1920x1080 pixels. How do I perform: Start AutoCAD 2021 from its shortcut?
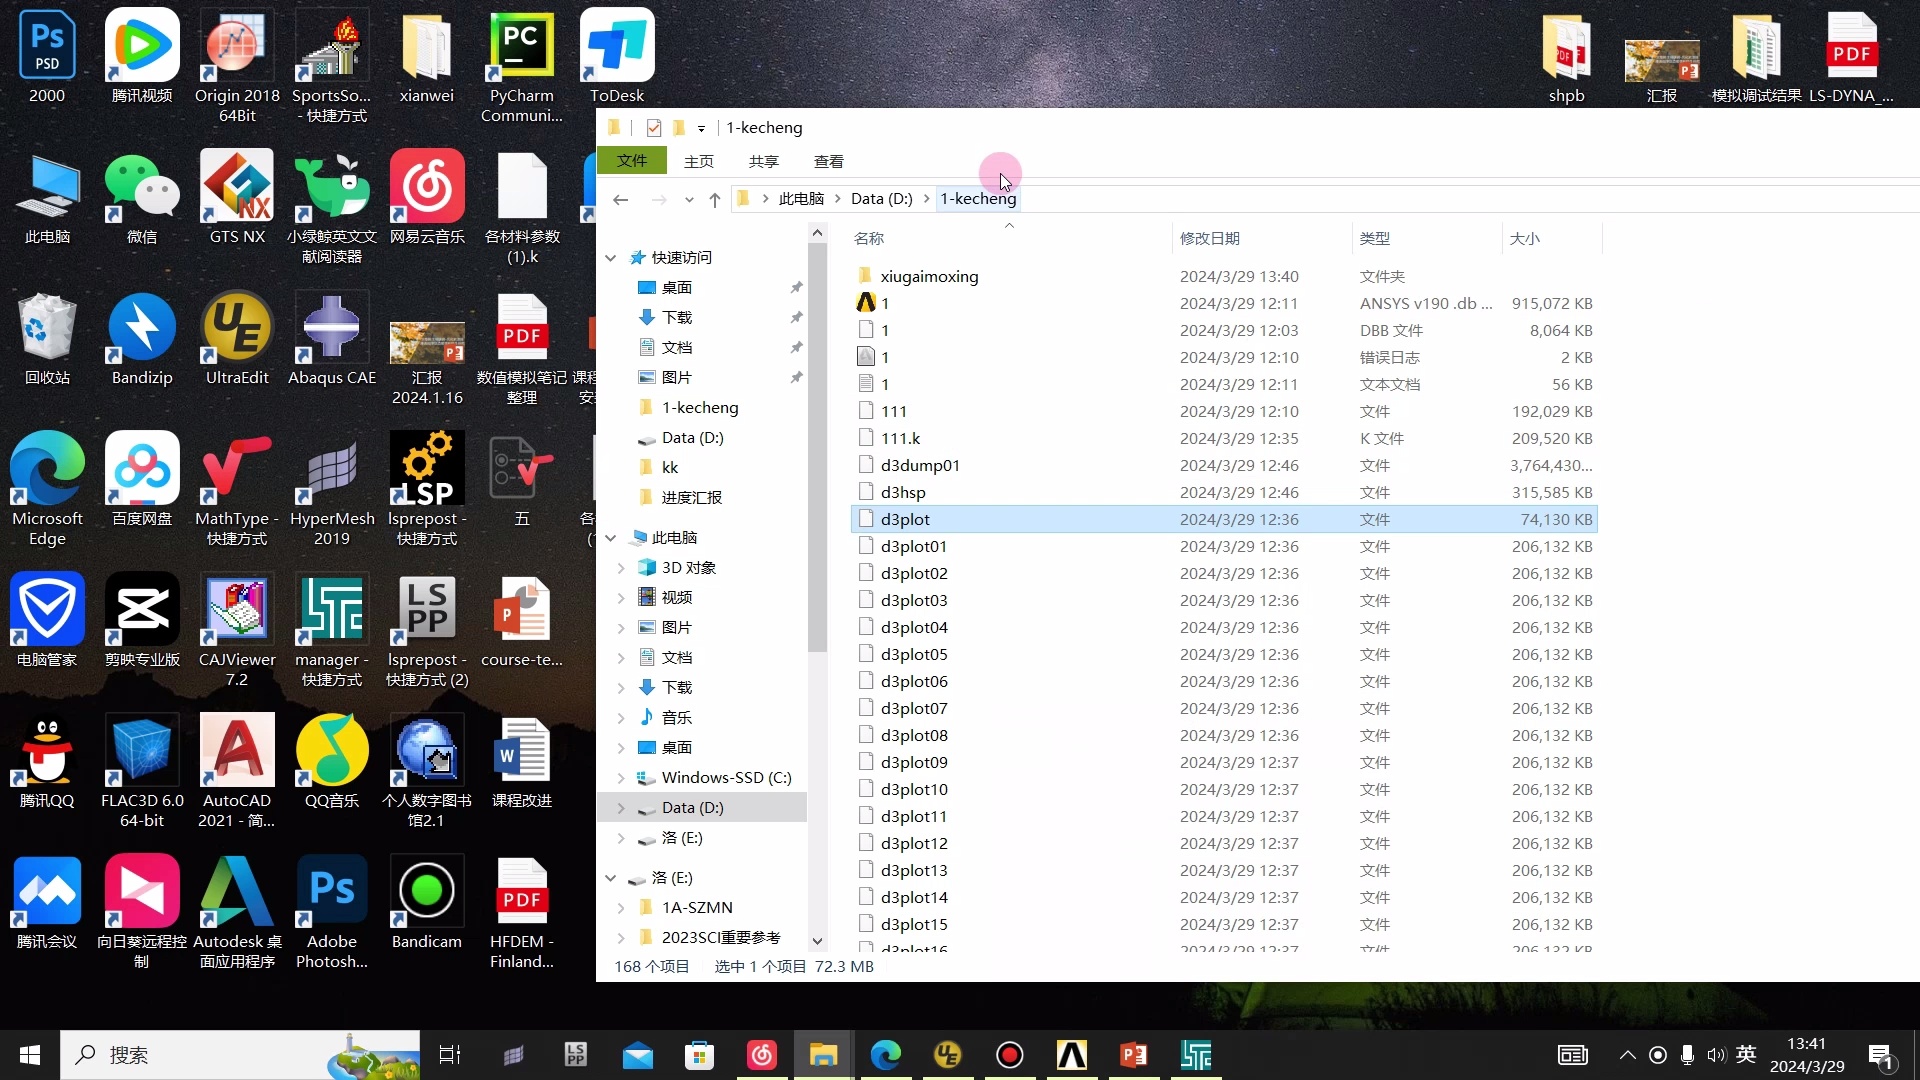pyautogui.click(x=236, y=750)
